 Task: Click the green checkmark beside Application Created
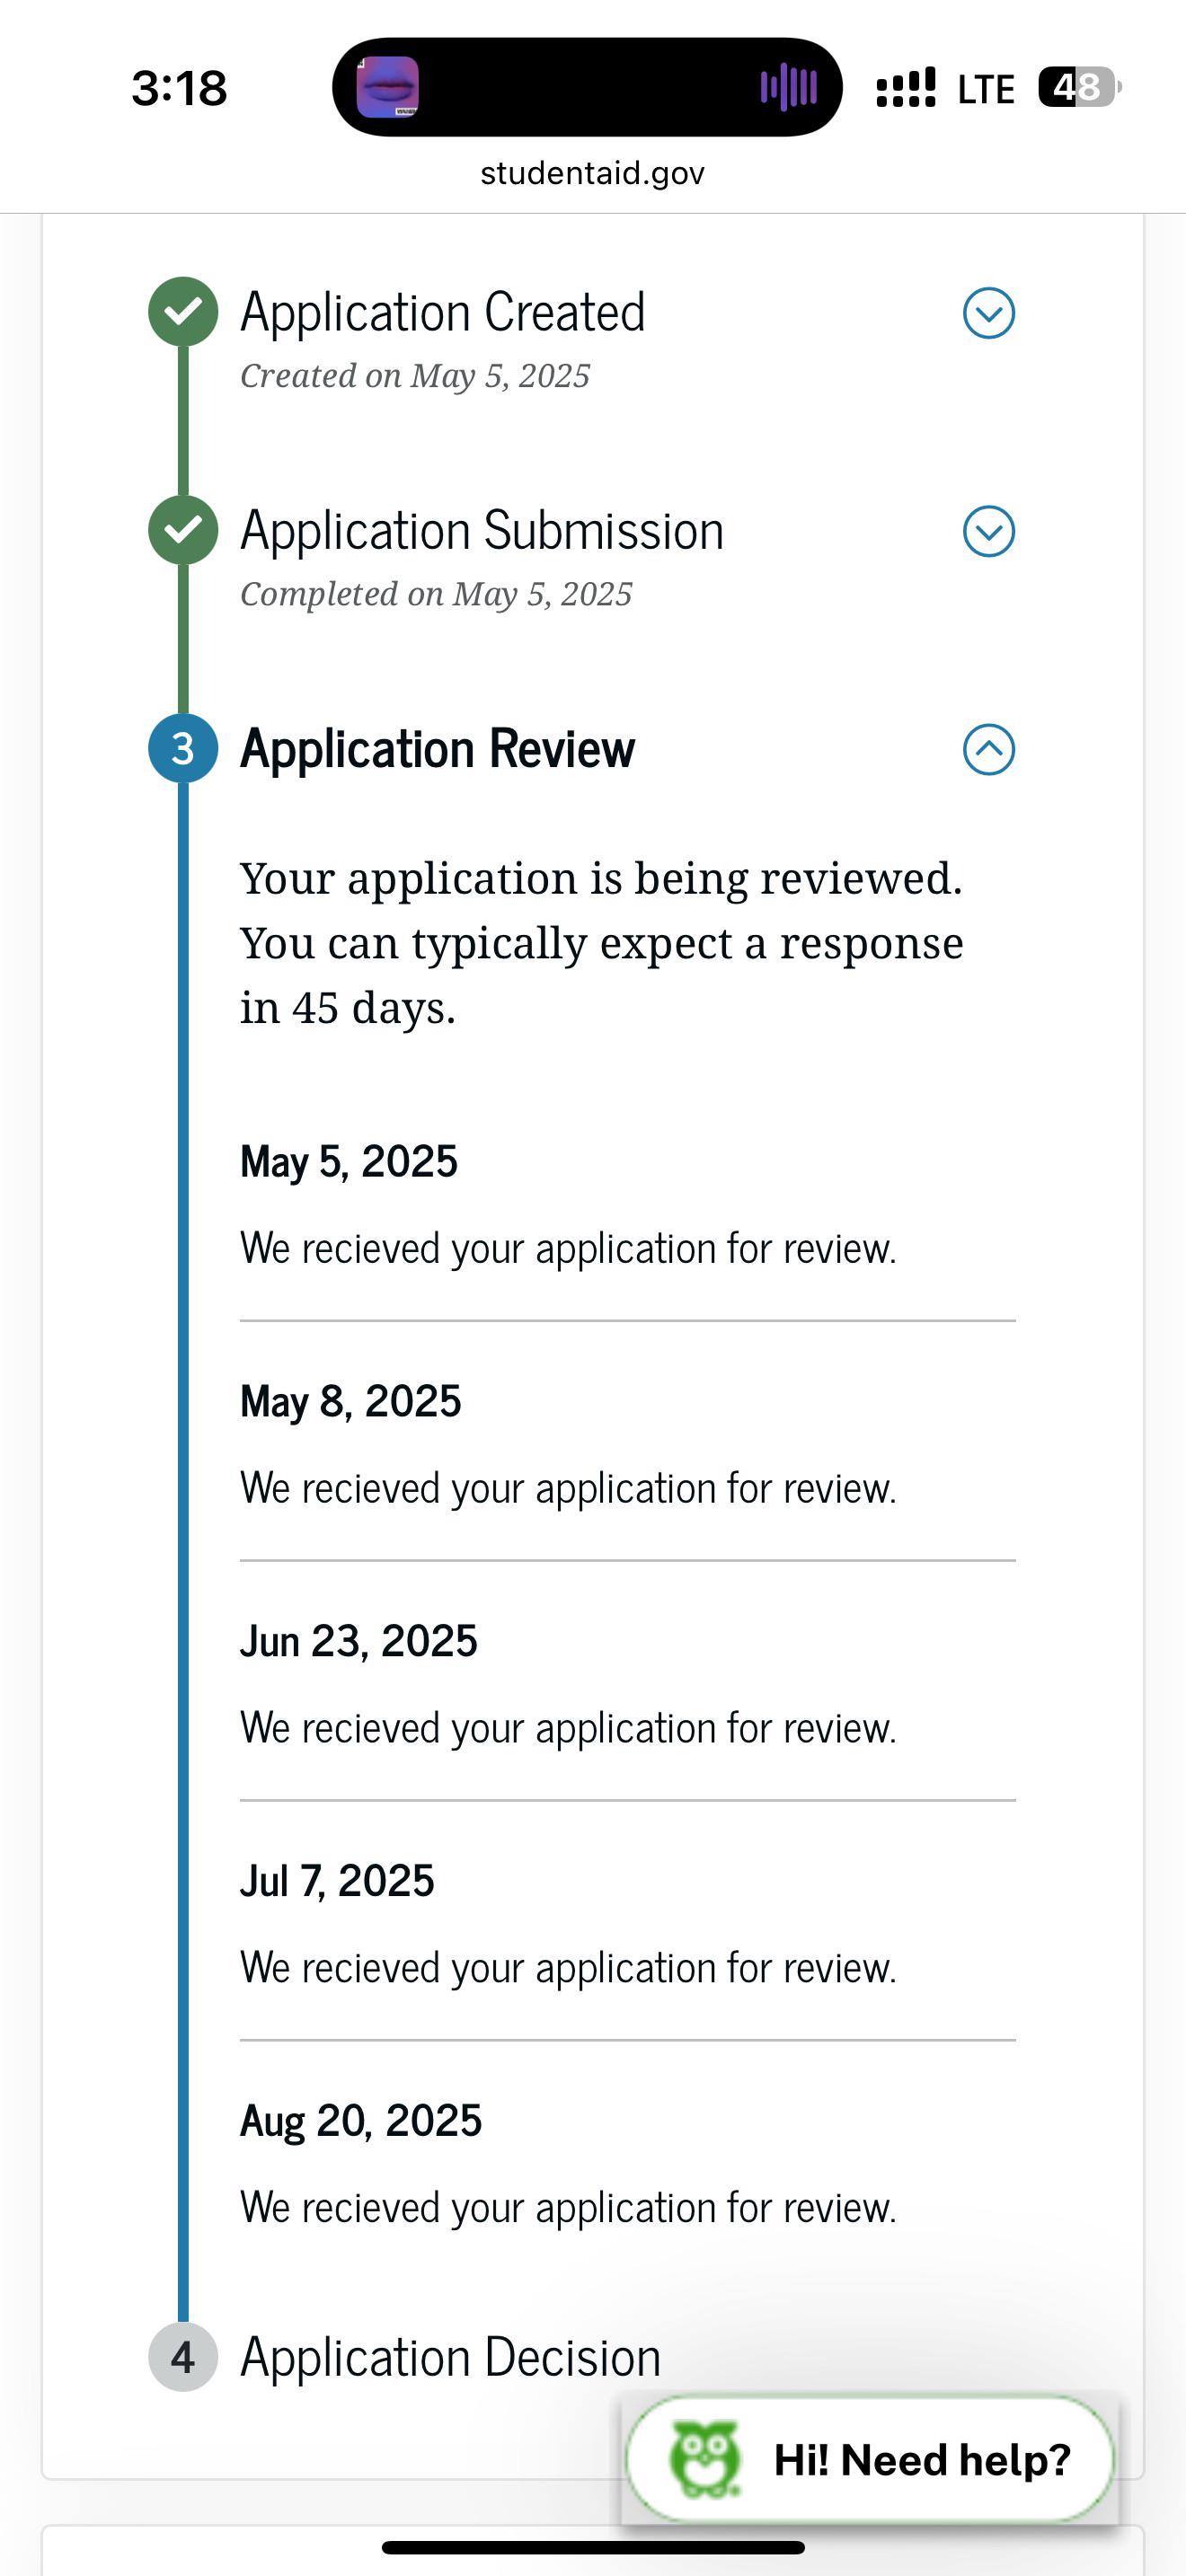click(183, 312)
